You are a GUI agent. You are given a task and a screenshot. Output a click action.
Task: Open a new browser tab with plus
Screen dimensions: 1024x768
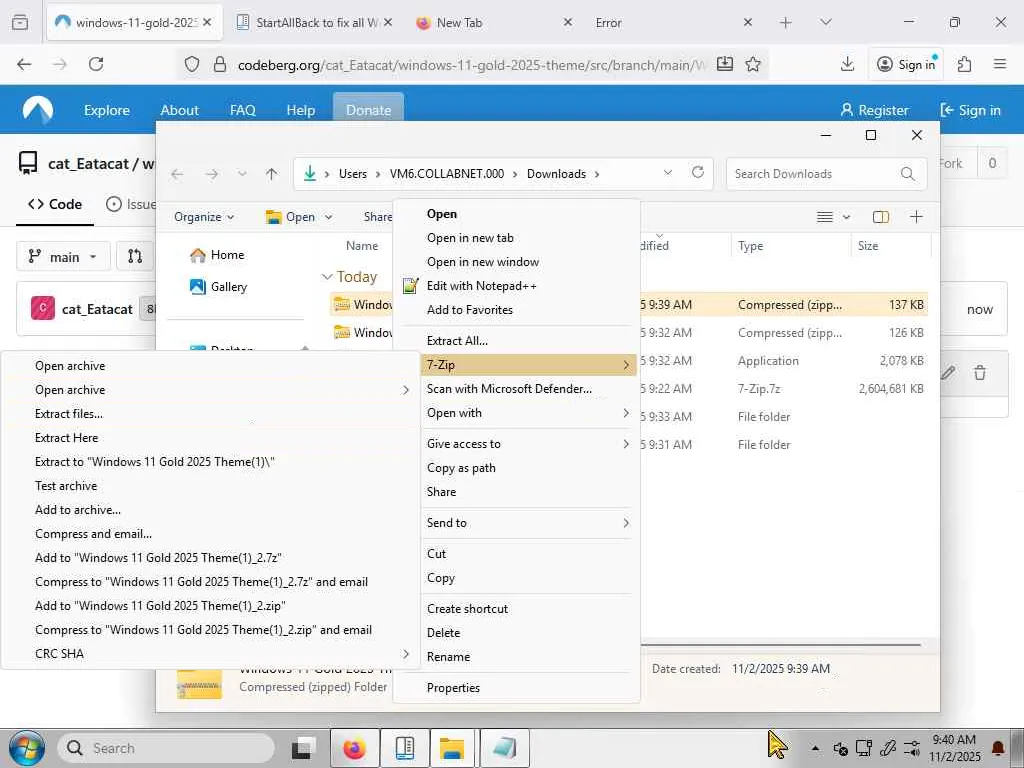tap(786, 23)
